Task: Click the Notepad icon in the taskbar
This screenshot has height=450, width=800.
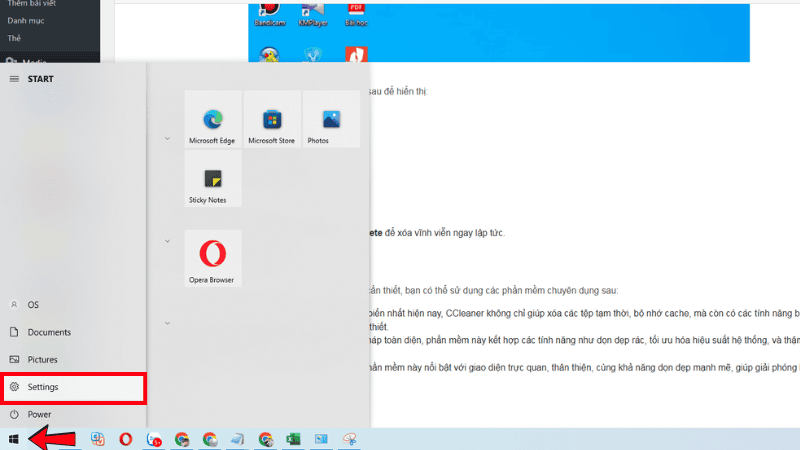Action: pyautogui.click(x=237, y=438)
